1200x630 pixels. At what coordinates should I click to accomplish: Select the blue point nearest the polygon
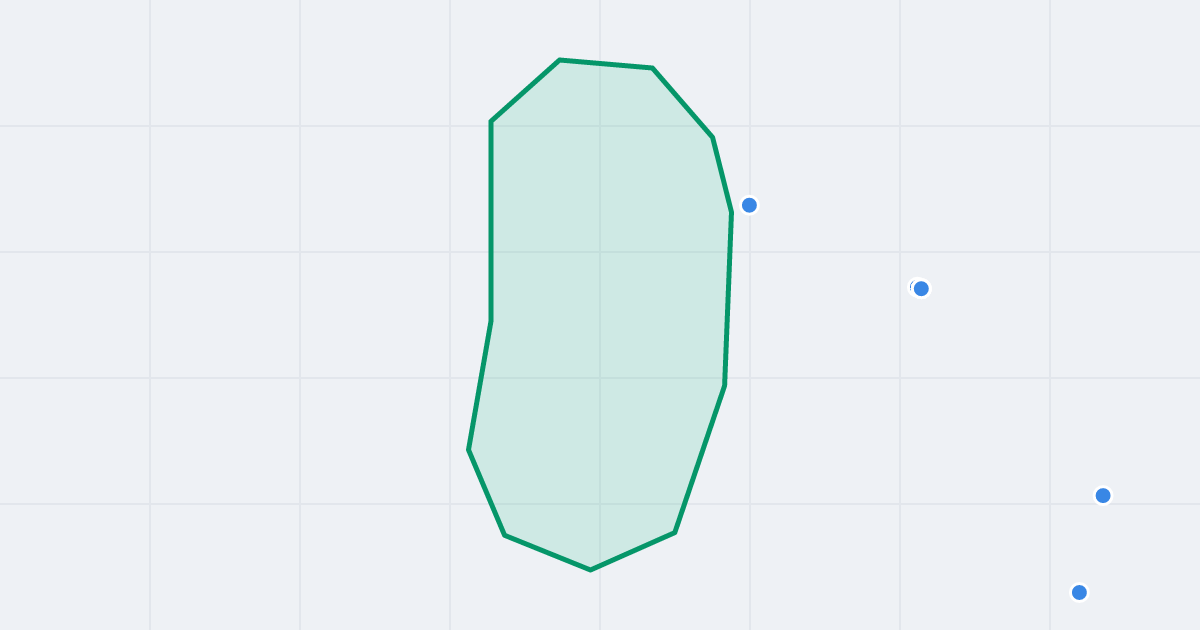(x=749, y=205)
